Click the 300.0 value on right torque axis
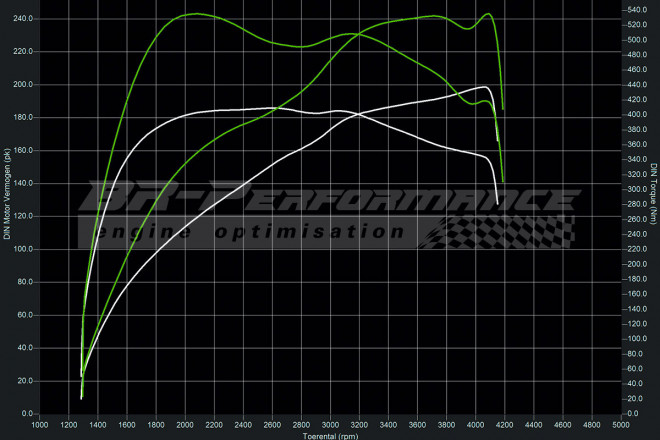The image size is (660, 440). (640, 189)
